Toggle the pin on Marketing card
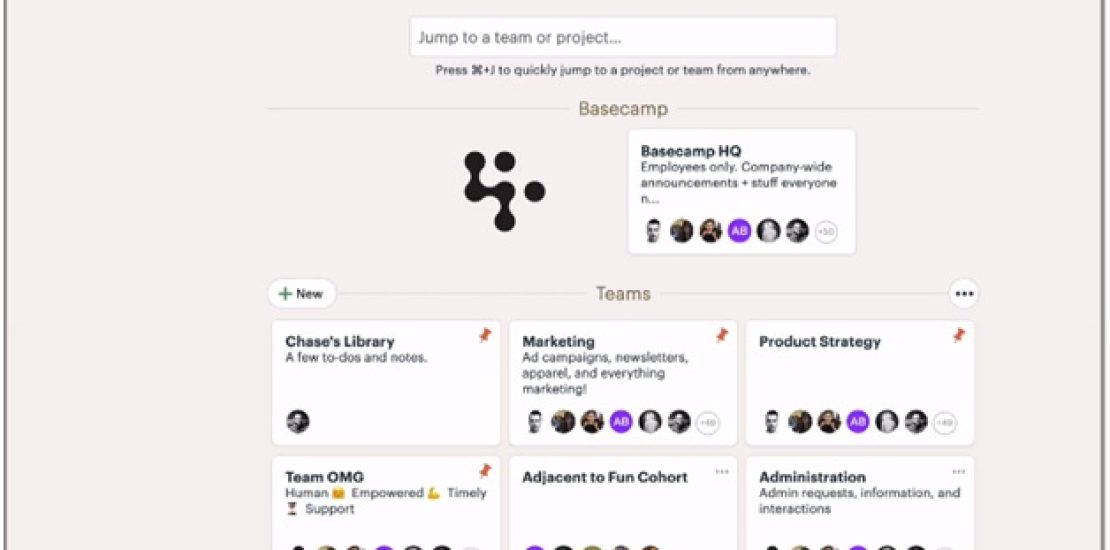Screen dimensions: 1110x550 [722, 336]
